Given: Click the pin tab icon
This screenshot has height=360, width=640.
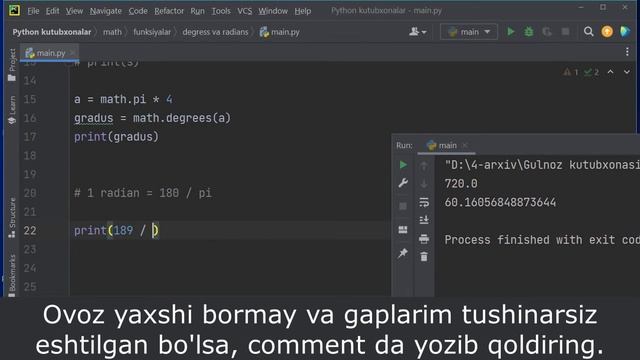Looking at the screenshot, I should (403, 253).
